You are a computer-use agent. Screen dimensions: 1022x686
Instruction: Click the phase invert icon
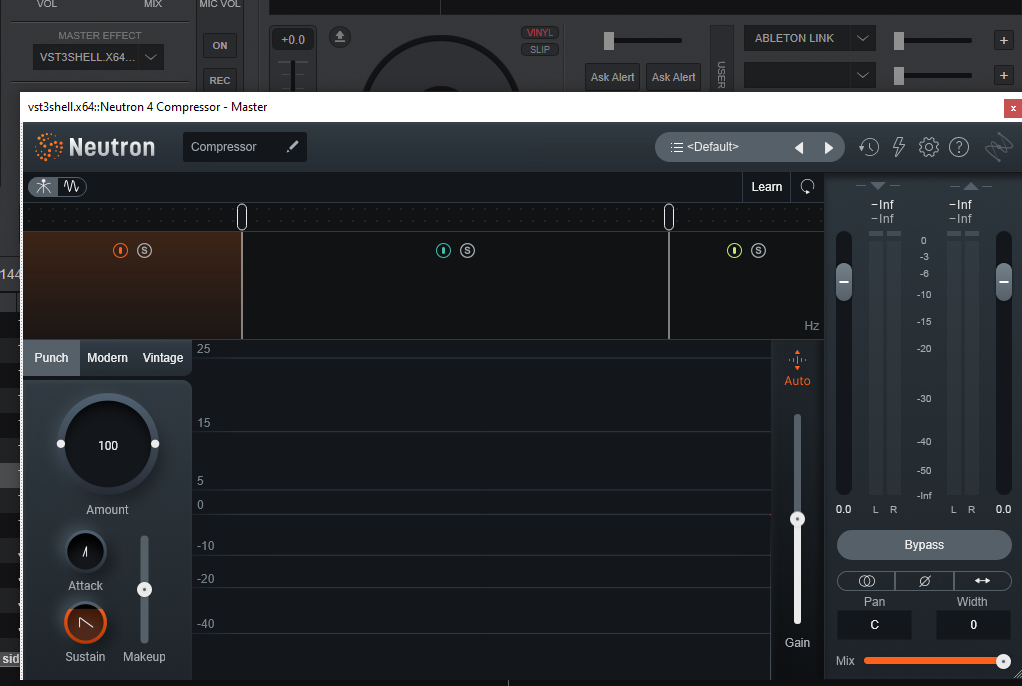(924, 581)
